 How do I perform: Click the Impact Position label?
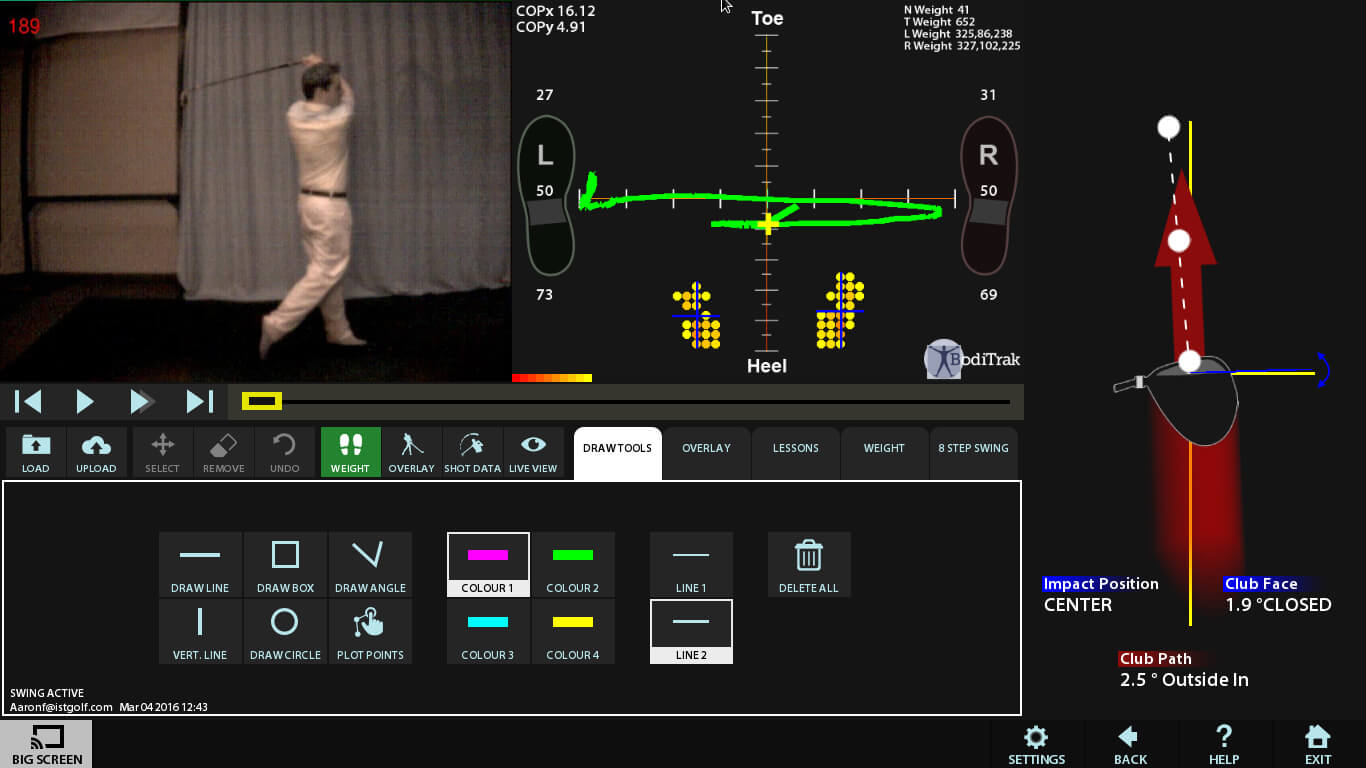click(1100, 584)
